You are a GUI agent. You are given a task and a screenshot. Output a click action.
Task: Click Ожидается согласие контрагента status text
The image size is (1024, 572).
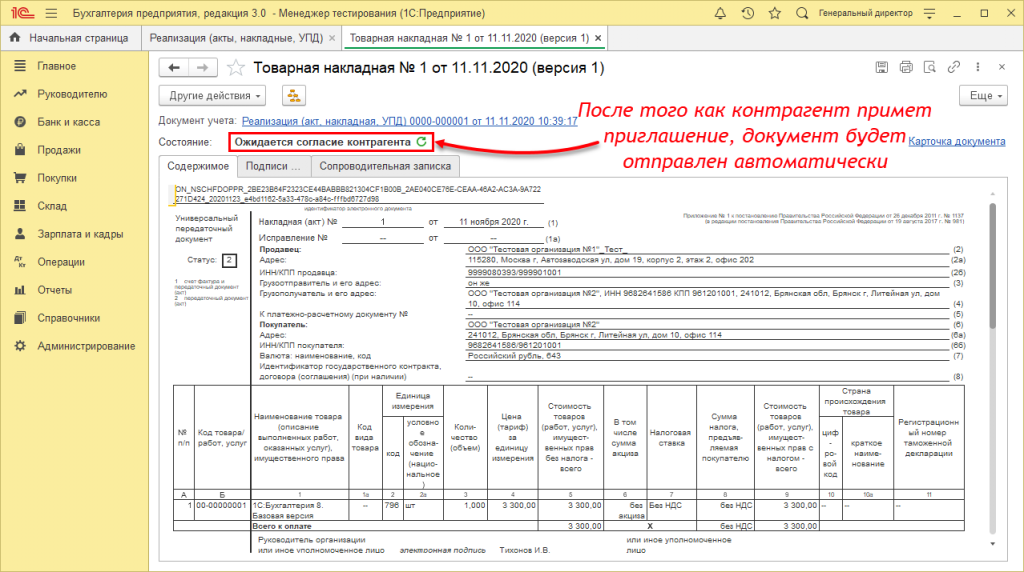(323, 142)
